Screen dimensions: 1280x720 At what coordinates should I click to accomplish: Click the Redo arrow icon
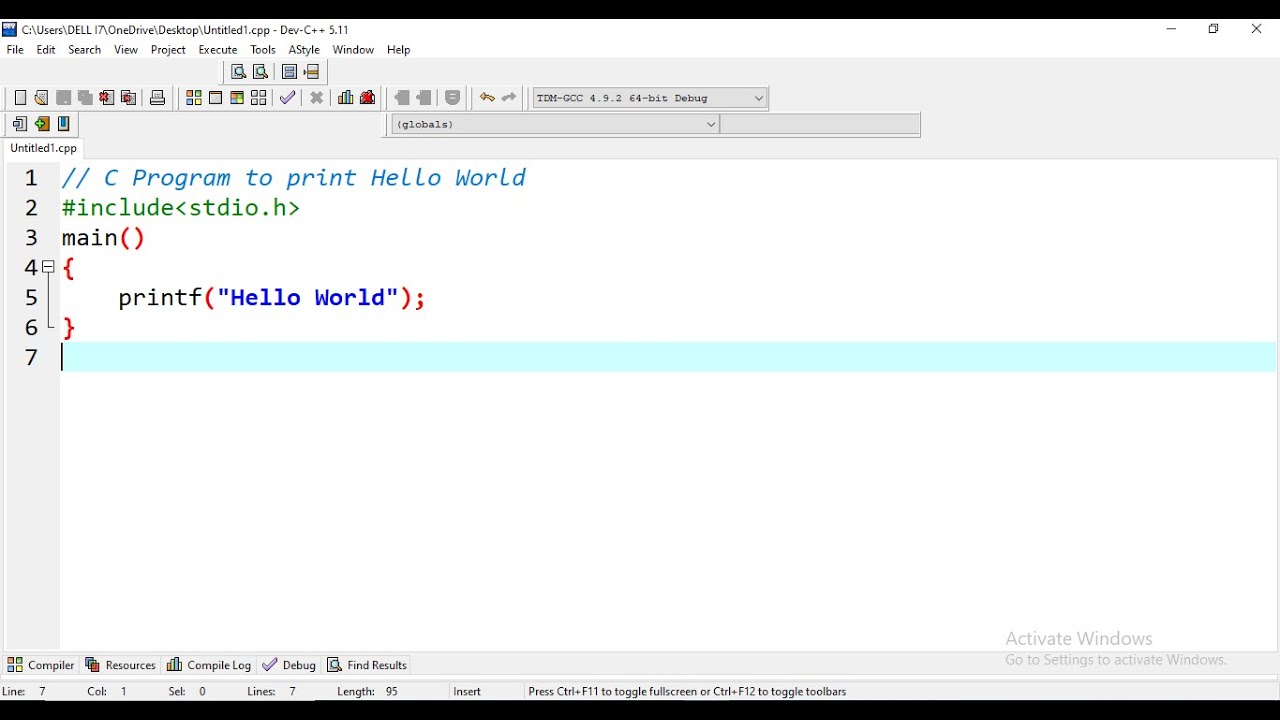tap(509, 98)
